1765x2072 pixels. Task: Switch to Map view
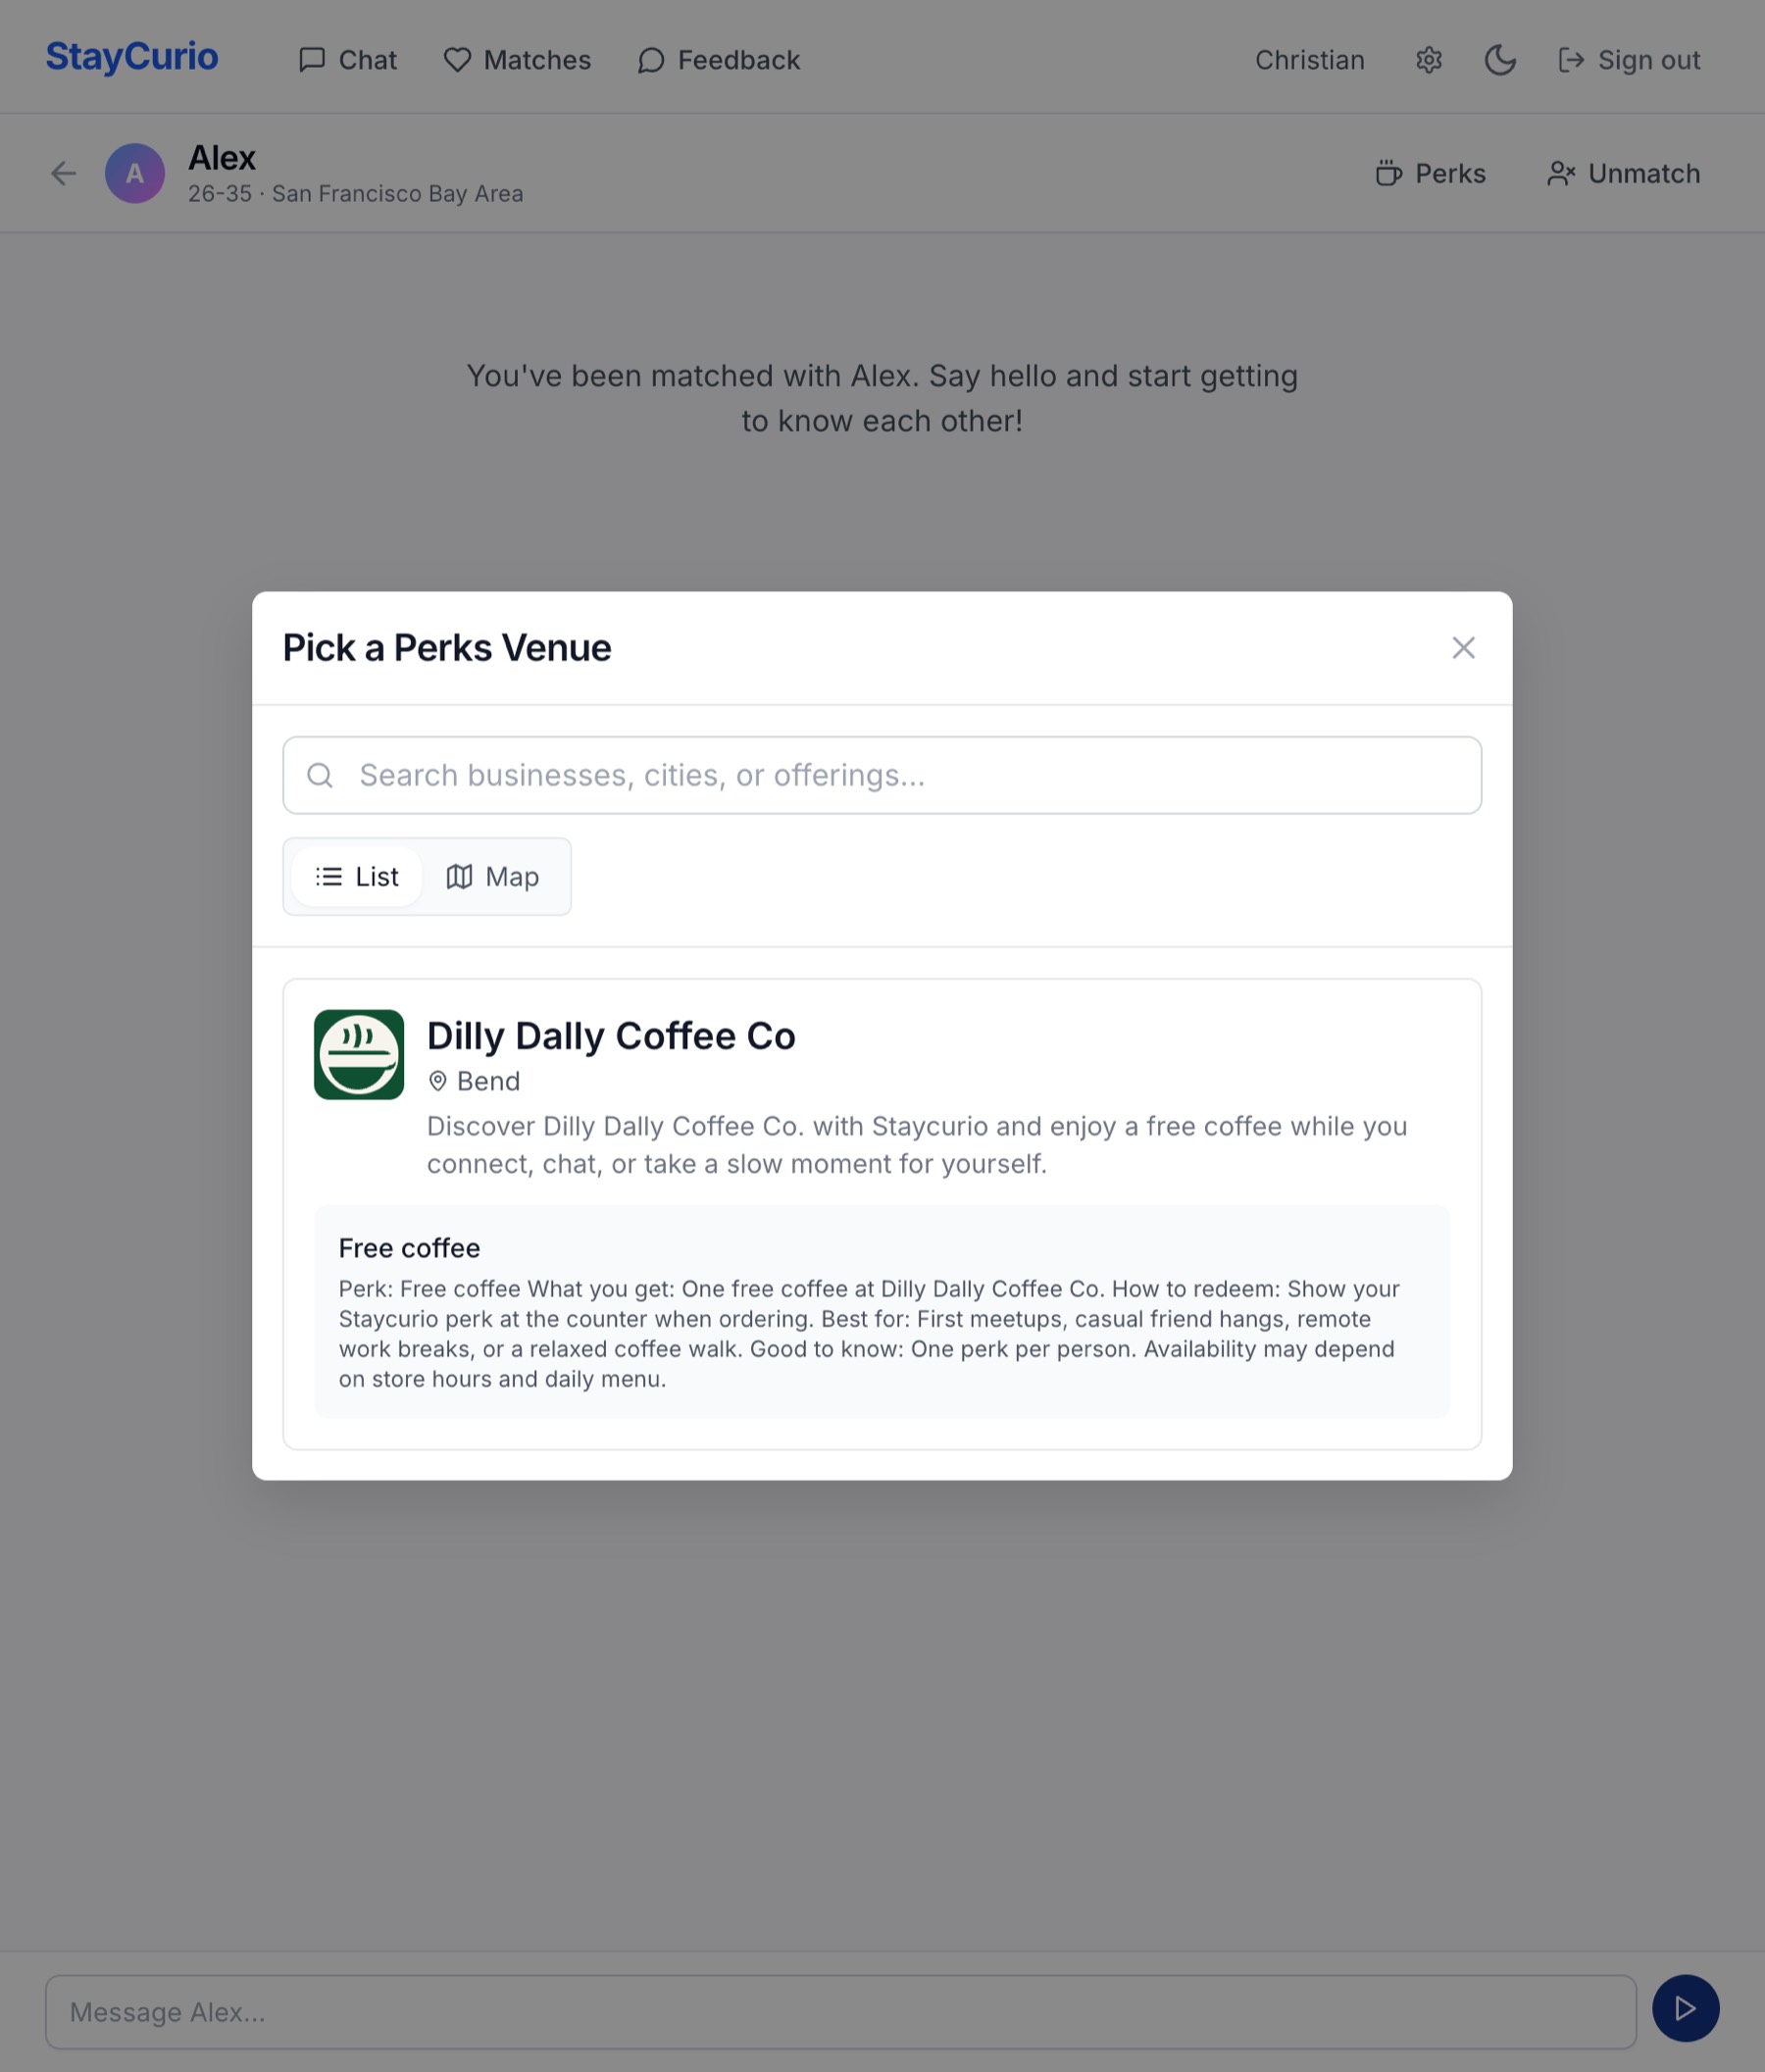pos(493,877)
